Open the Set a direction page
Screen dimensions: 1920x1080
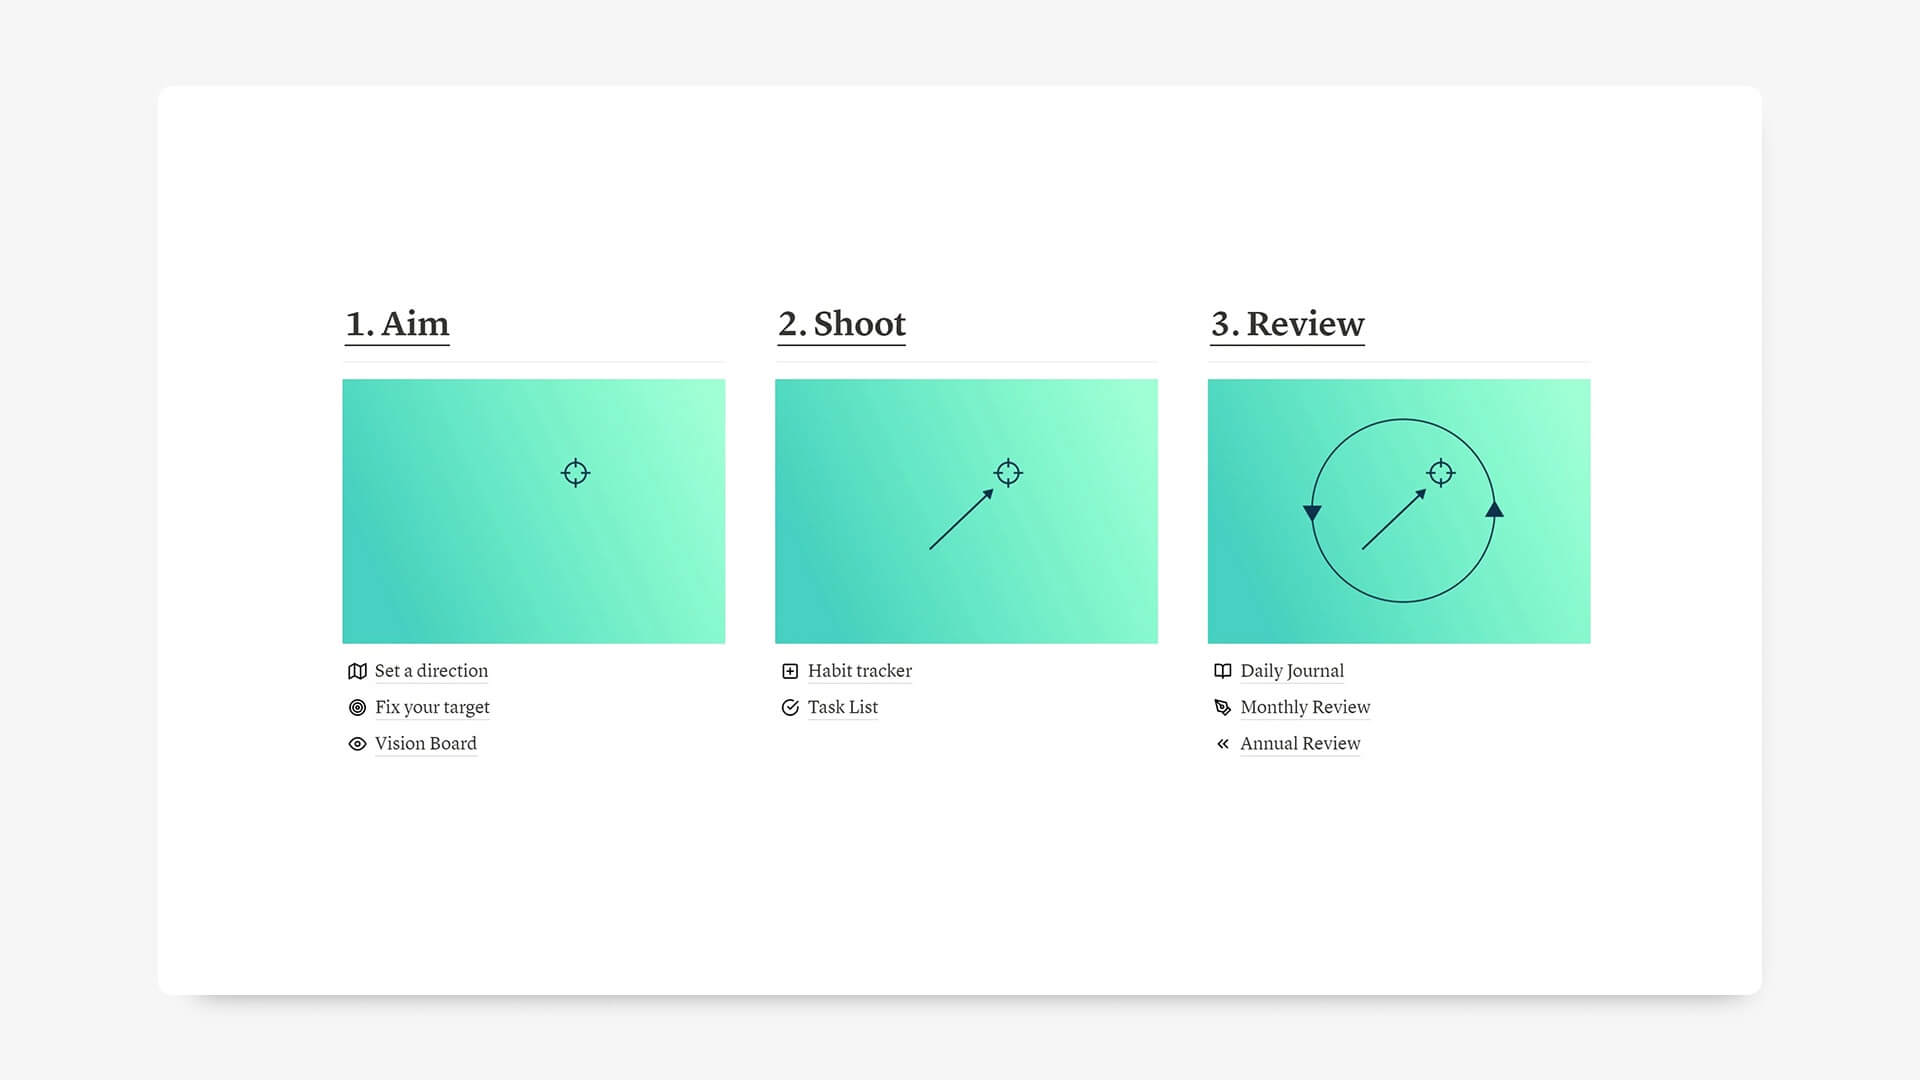click(x=430, y=671)
